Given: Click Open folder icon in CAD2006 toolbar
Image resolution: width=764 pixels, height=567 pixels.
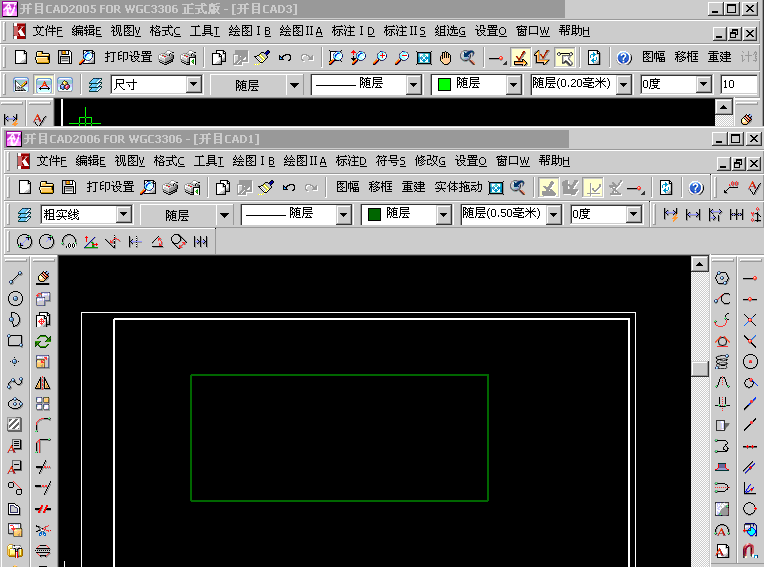Looking at the screenshot, I should tap(46, 188).
